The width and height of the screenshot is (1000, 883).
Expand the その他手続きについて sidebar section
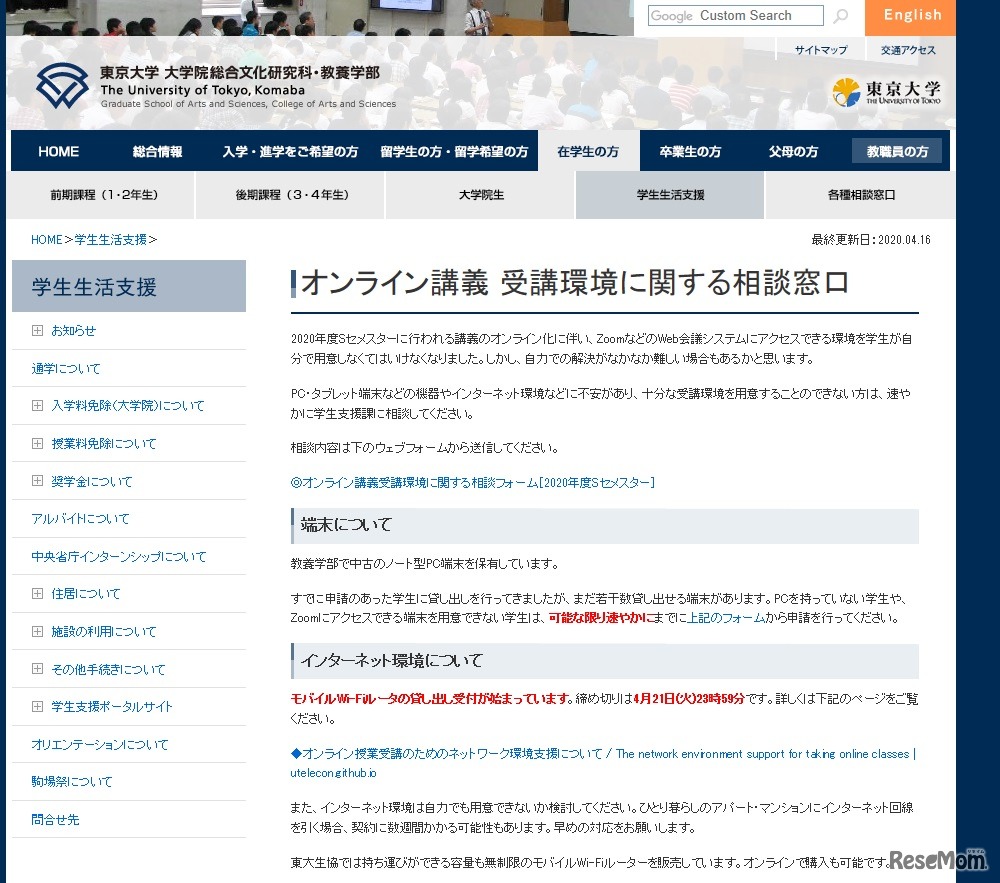point(101,669)
